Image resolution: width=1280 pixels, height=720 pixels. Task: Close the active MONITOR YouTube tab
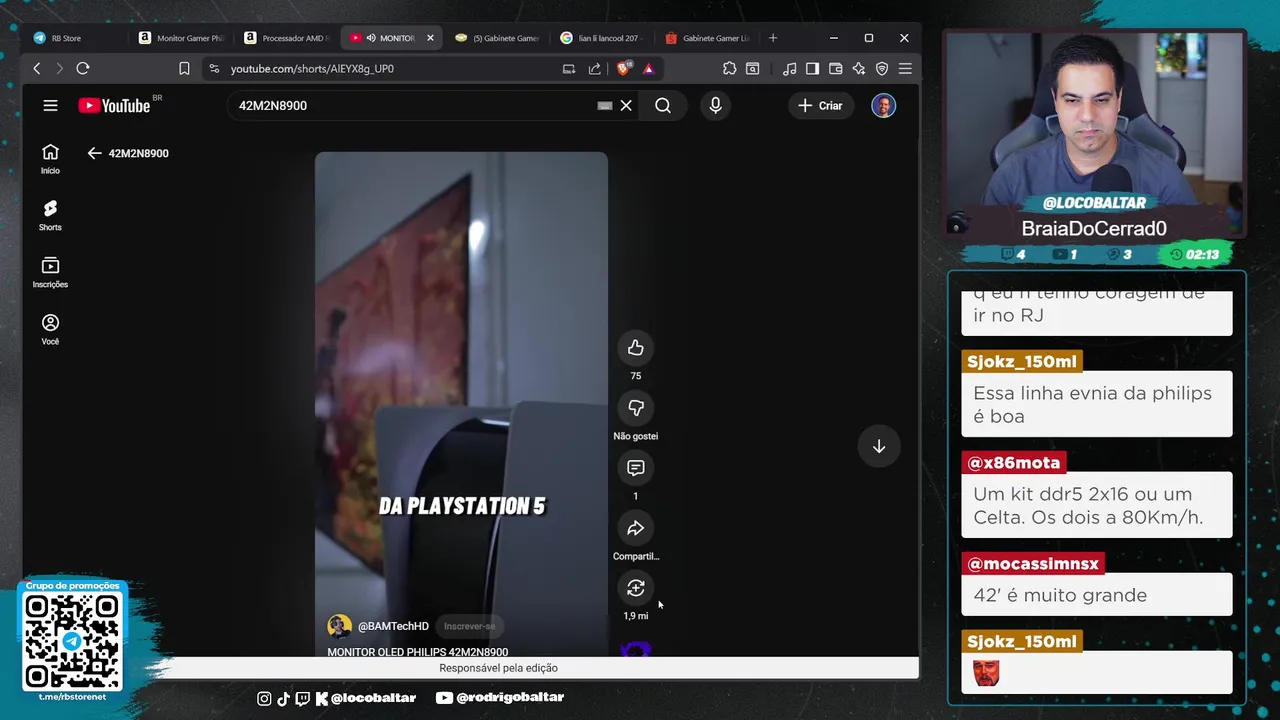(430, 38)
